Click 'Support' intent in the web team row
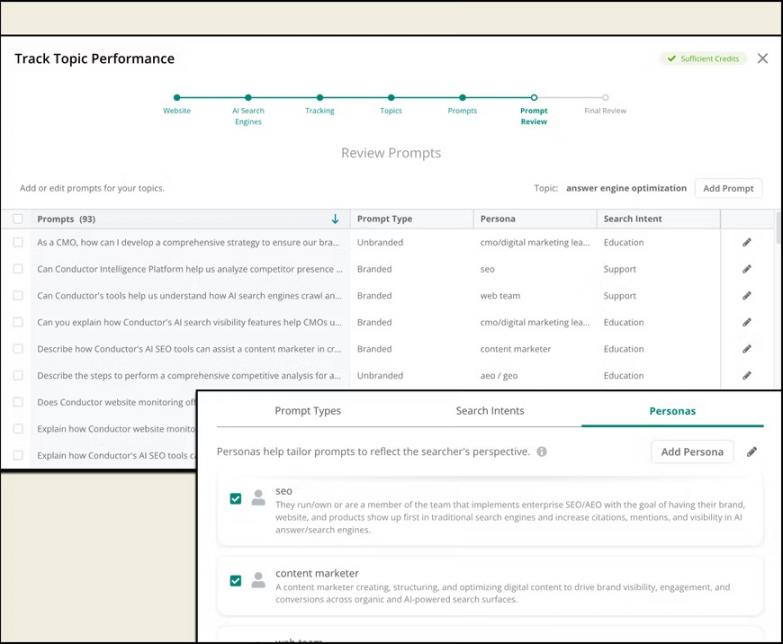 pos(620,296)
